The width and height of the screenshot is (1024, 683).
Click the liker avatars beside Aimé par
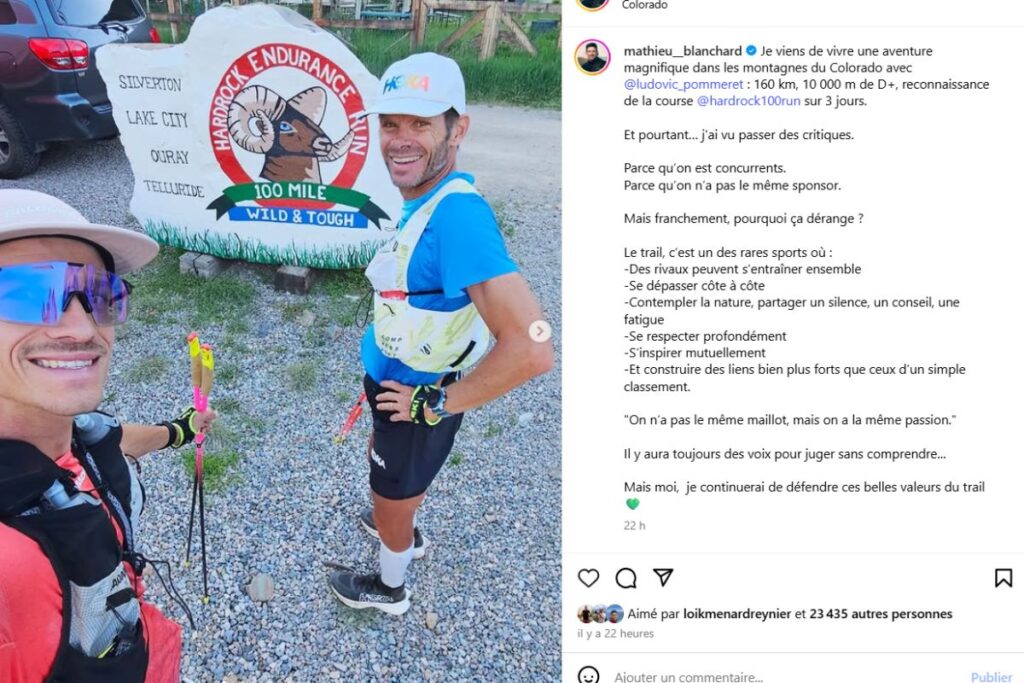pos(600,614)
